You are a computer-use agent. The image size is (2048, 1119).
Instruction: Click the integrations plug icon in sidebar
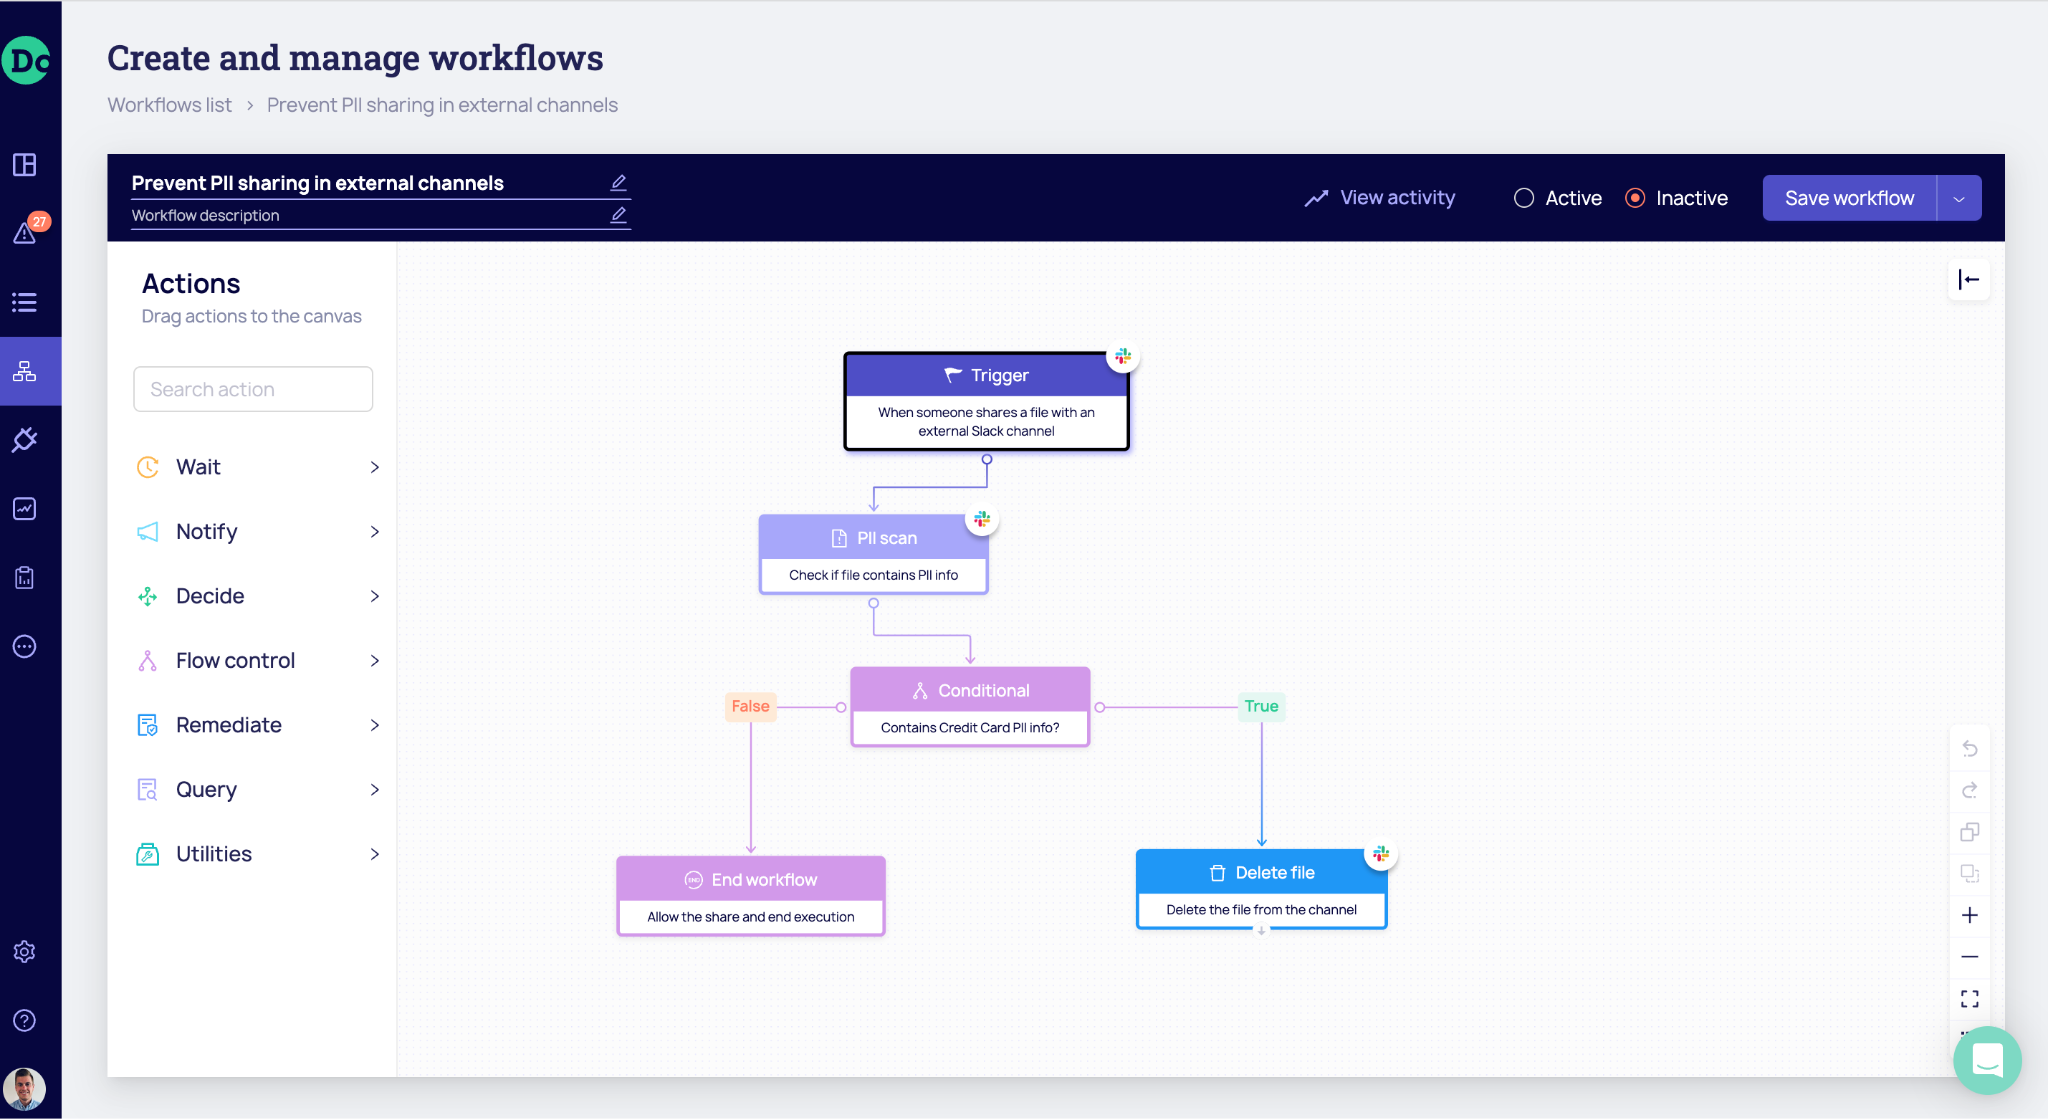pos(25,440)
